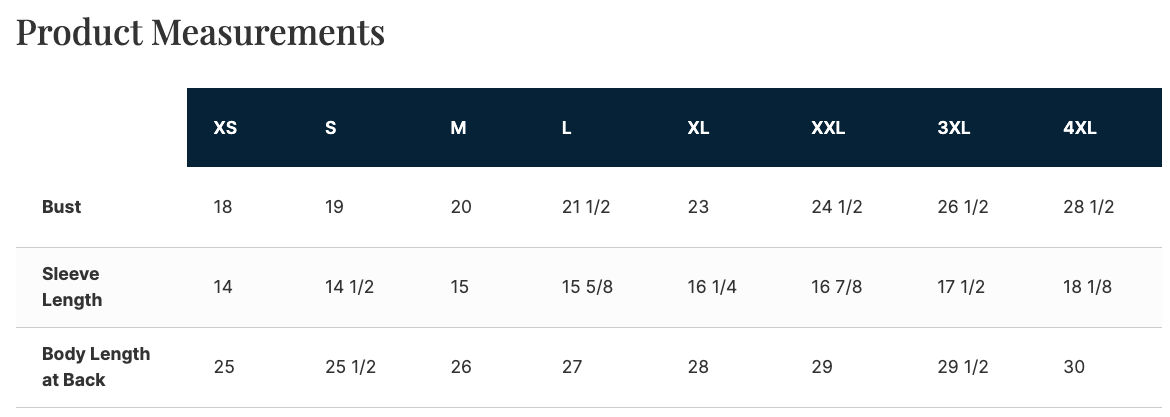Select the 3XL body length 29 1/2

coord(962,367)
